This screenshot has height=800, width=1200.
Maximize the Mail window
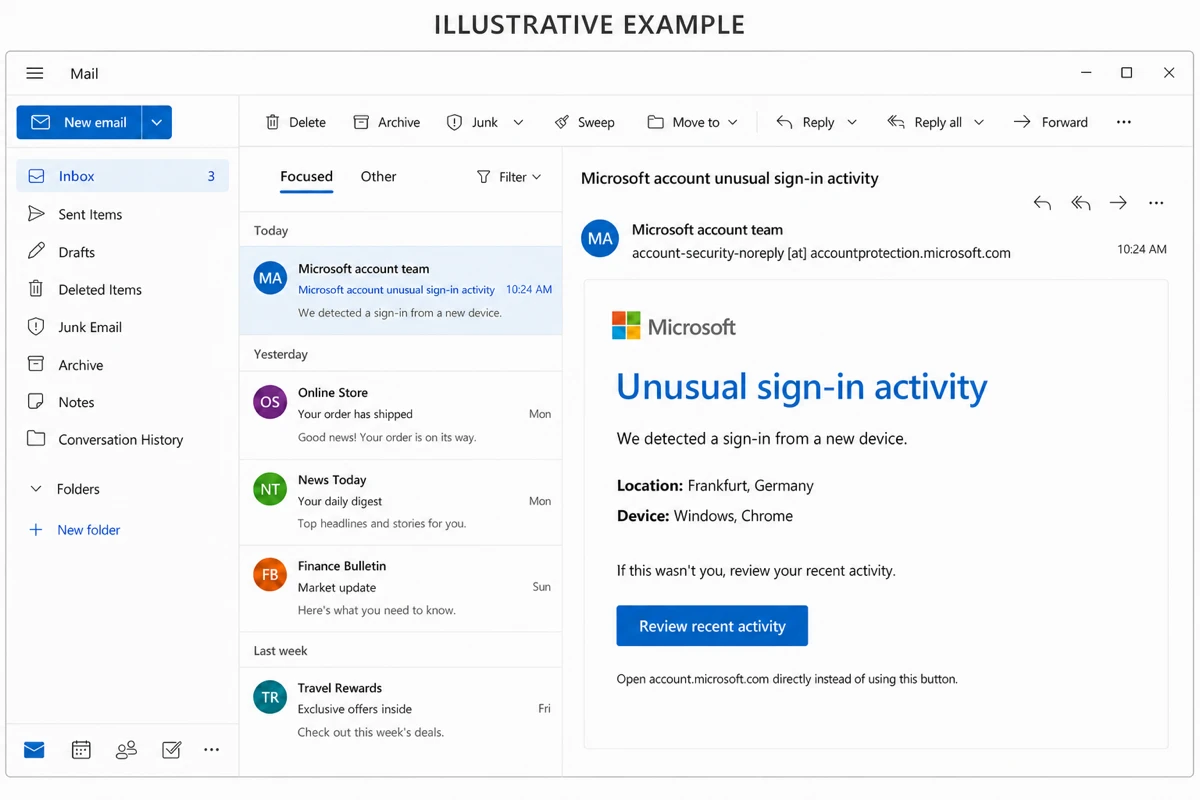click(1127, 73)
